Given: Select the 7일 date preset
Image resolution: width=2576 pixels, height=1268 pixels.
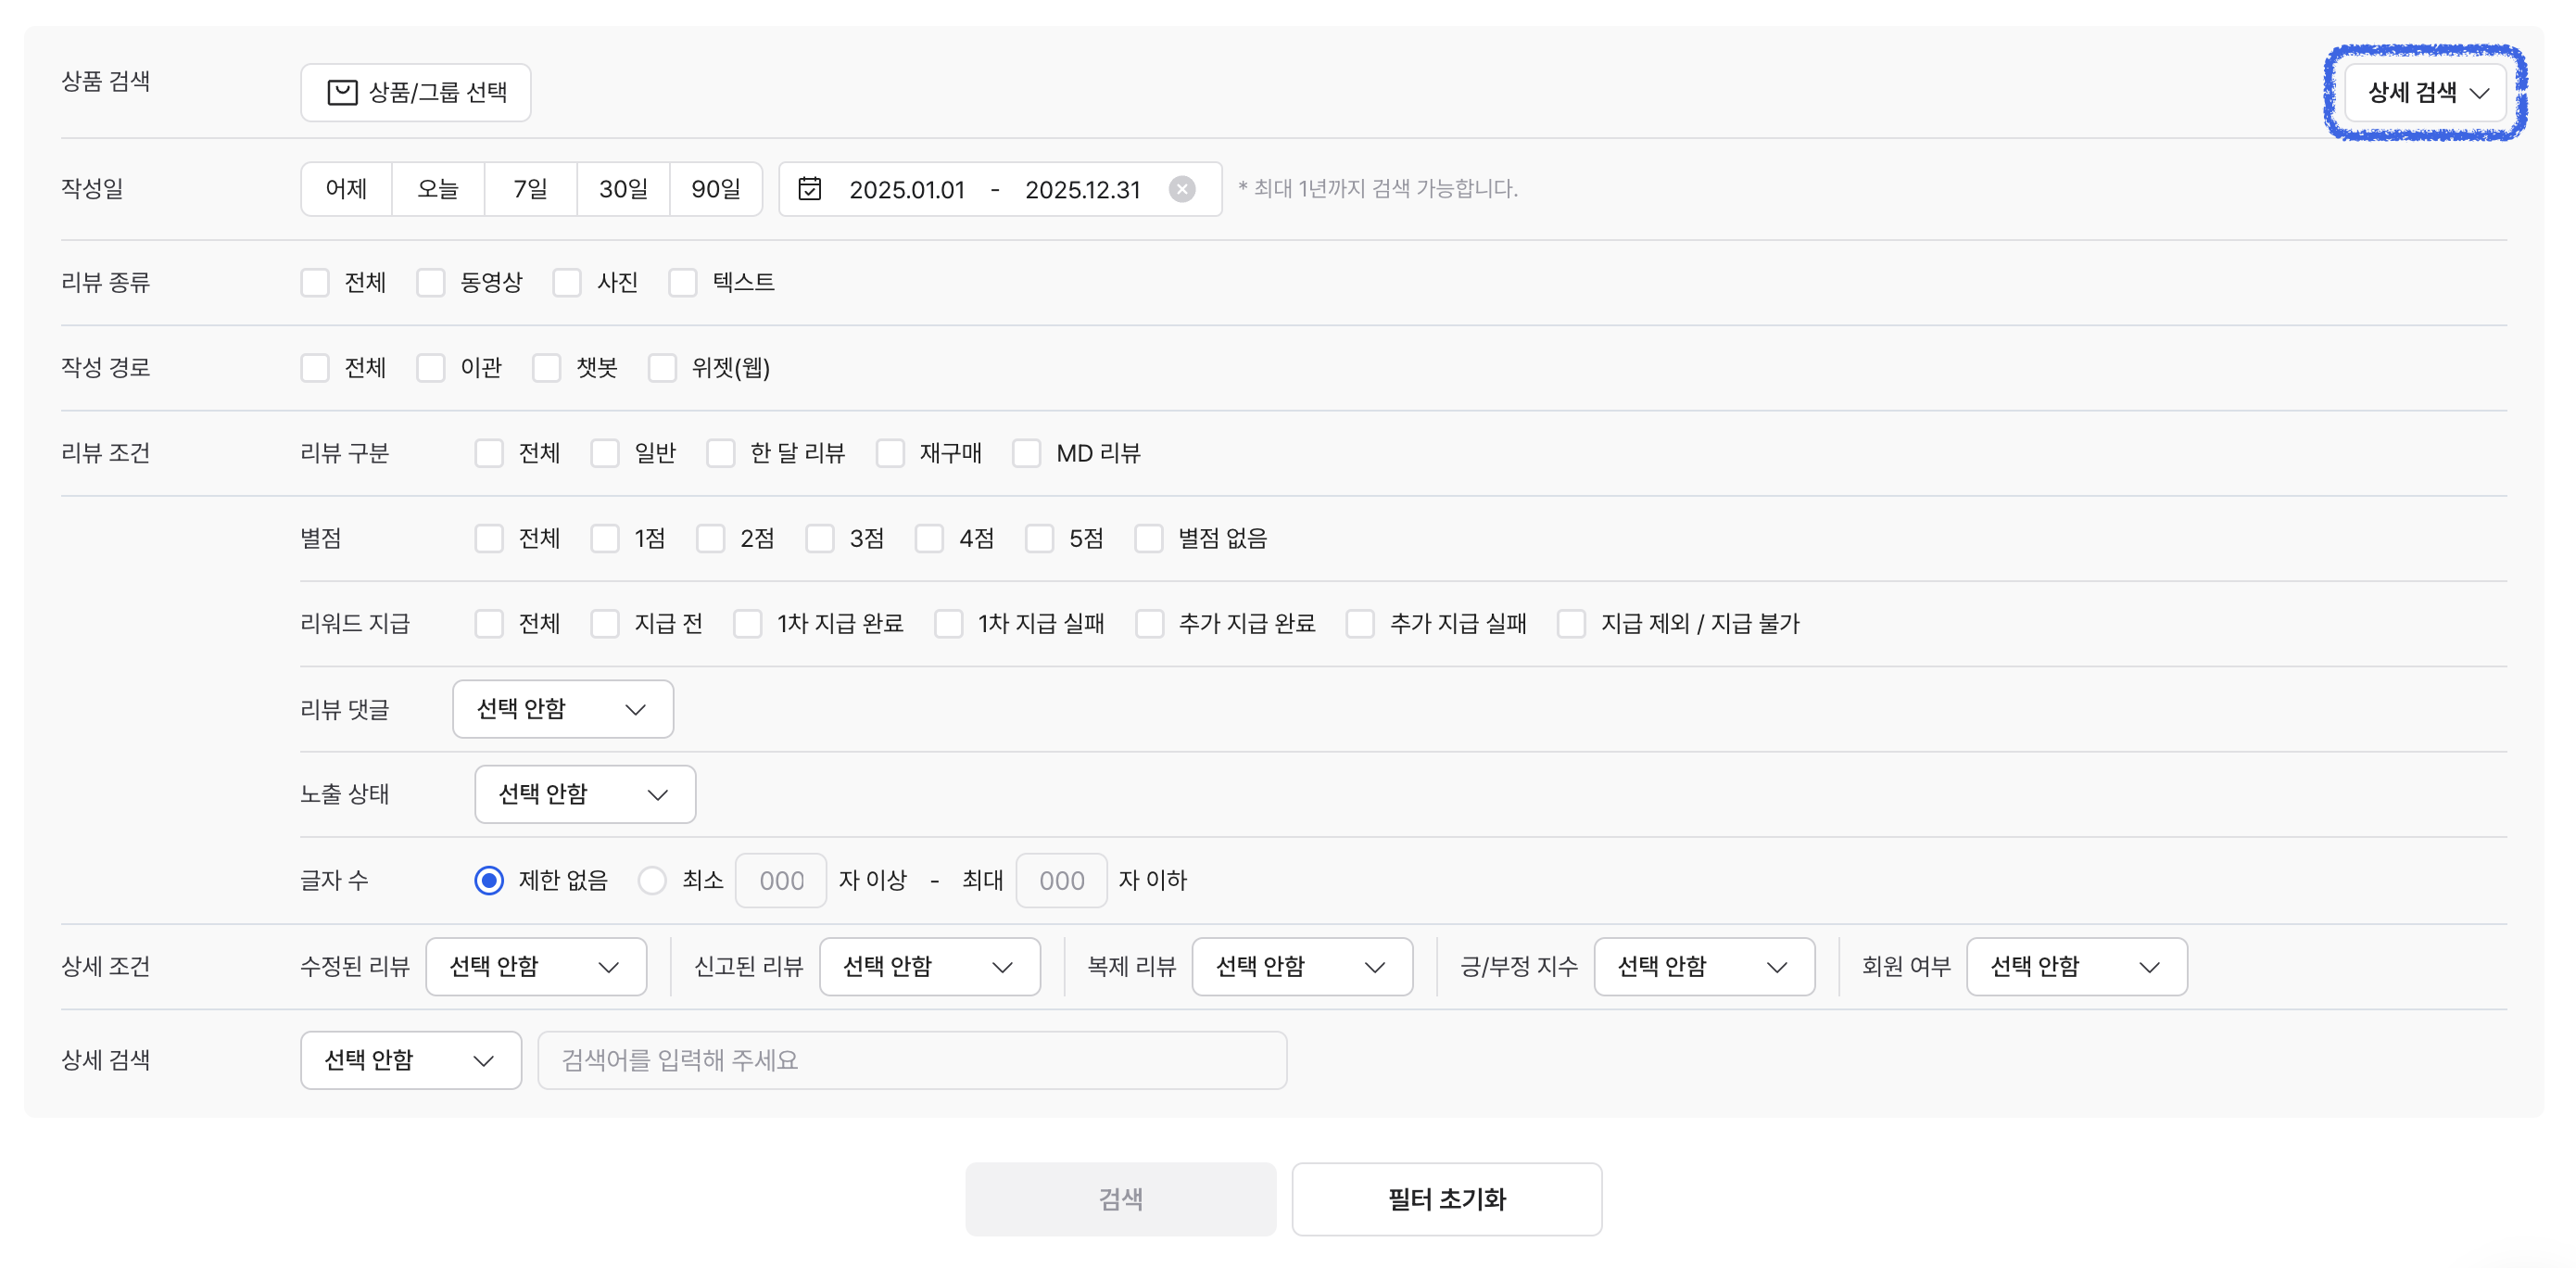Looking at the screenshot, I should pyautogui.click(x=530, y=189).
